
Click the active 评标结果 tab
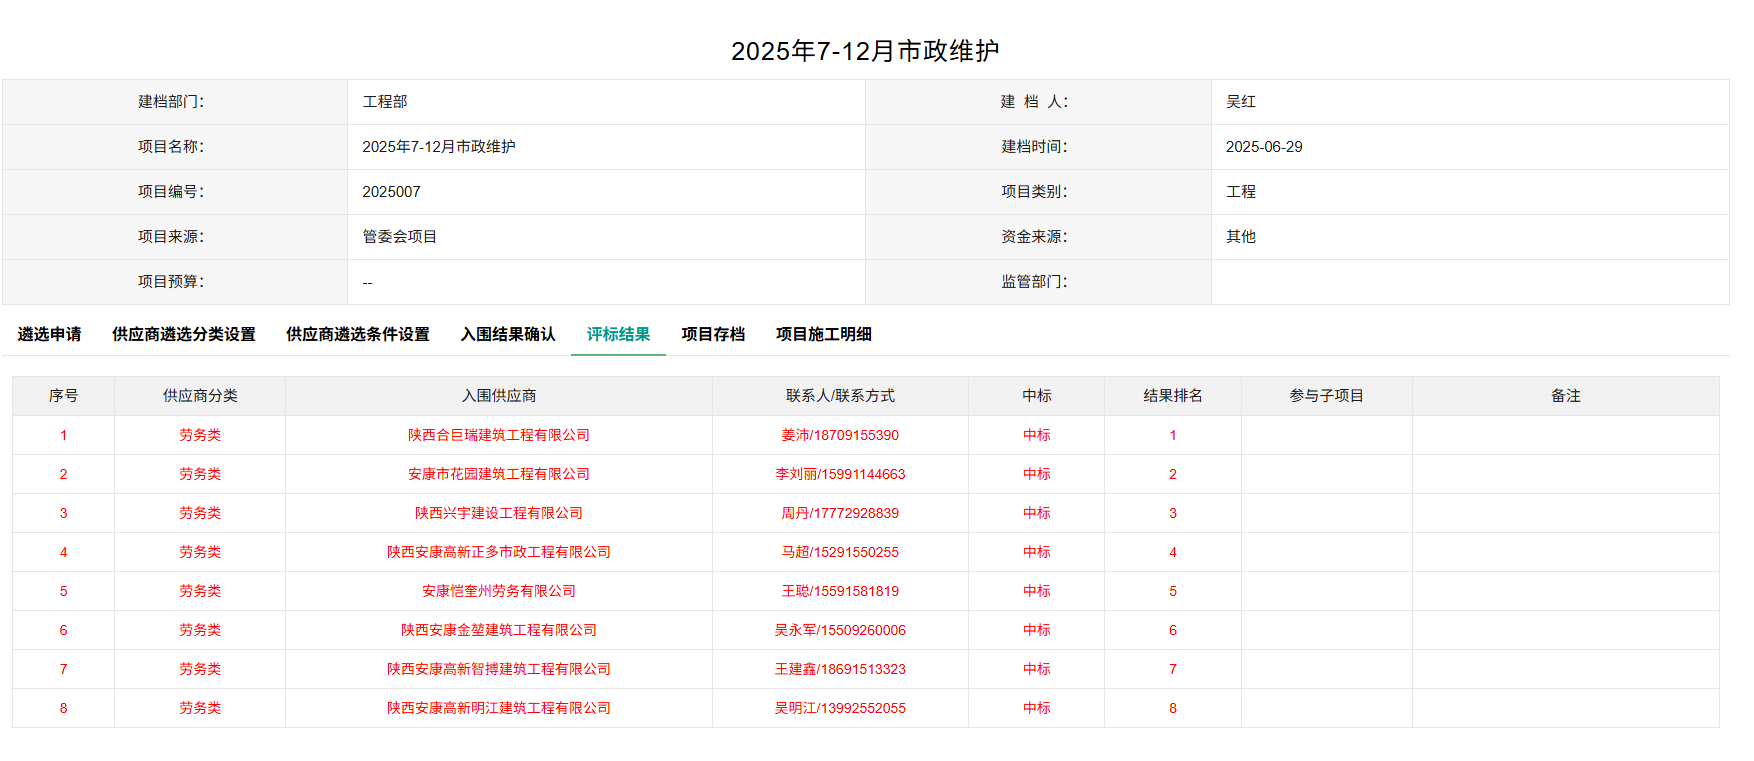[618, 334]
